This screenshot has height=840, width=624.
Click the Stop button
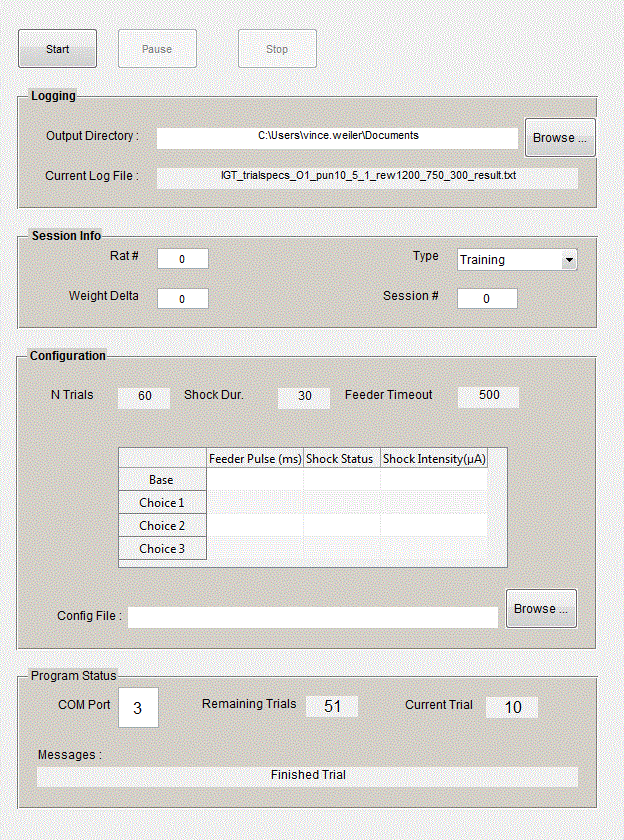(x=277, y=49)
